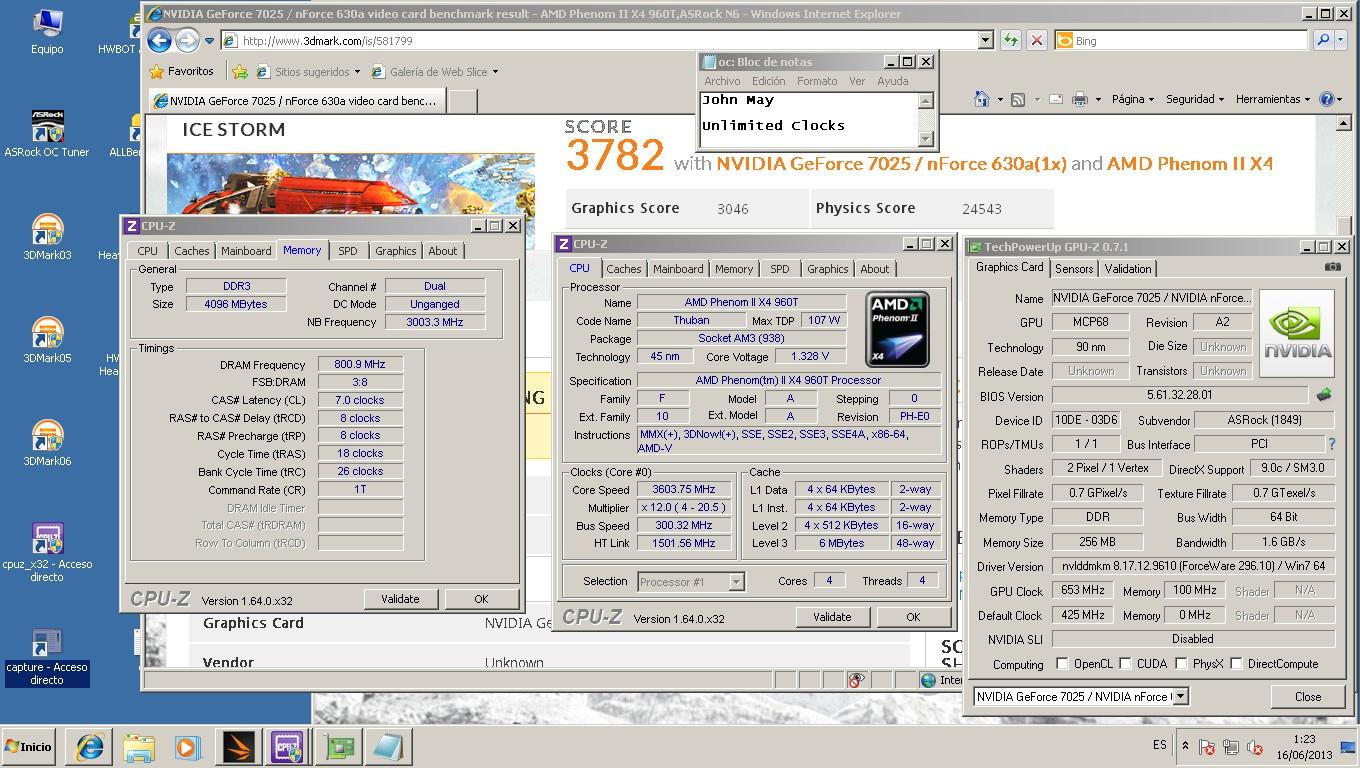The image size is (1360, 768).
Task: Toggle the DirectCompute checkbox in GPU-Z
Action: [x=1236, y=664]
